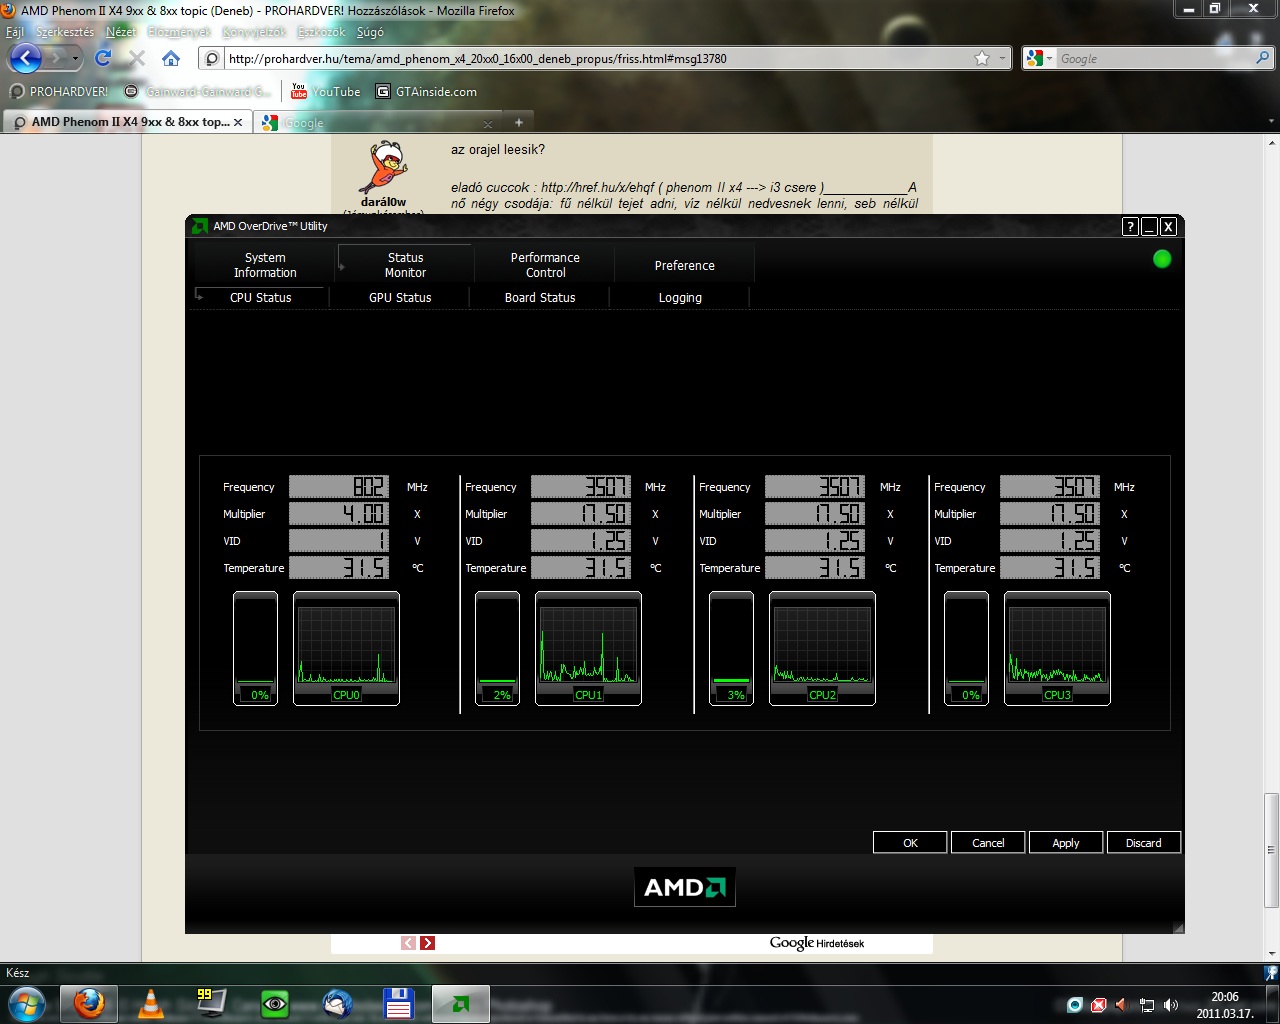This screenshot has width=1280, height=1024.
Task: Open the Szerkesztés menu
Action: (x=65, y=32)
